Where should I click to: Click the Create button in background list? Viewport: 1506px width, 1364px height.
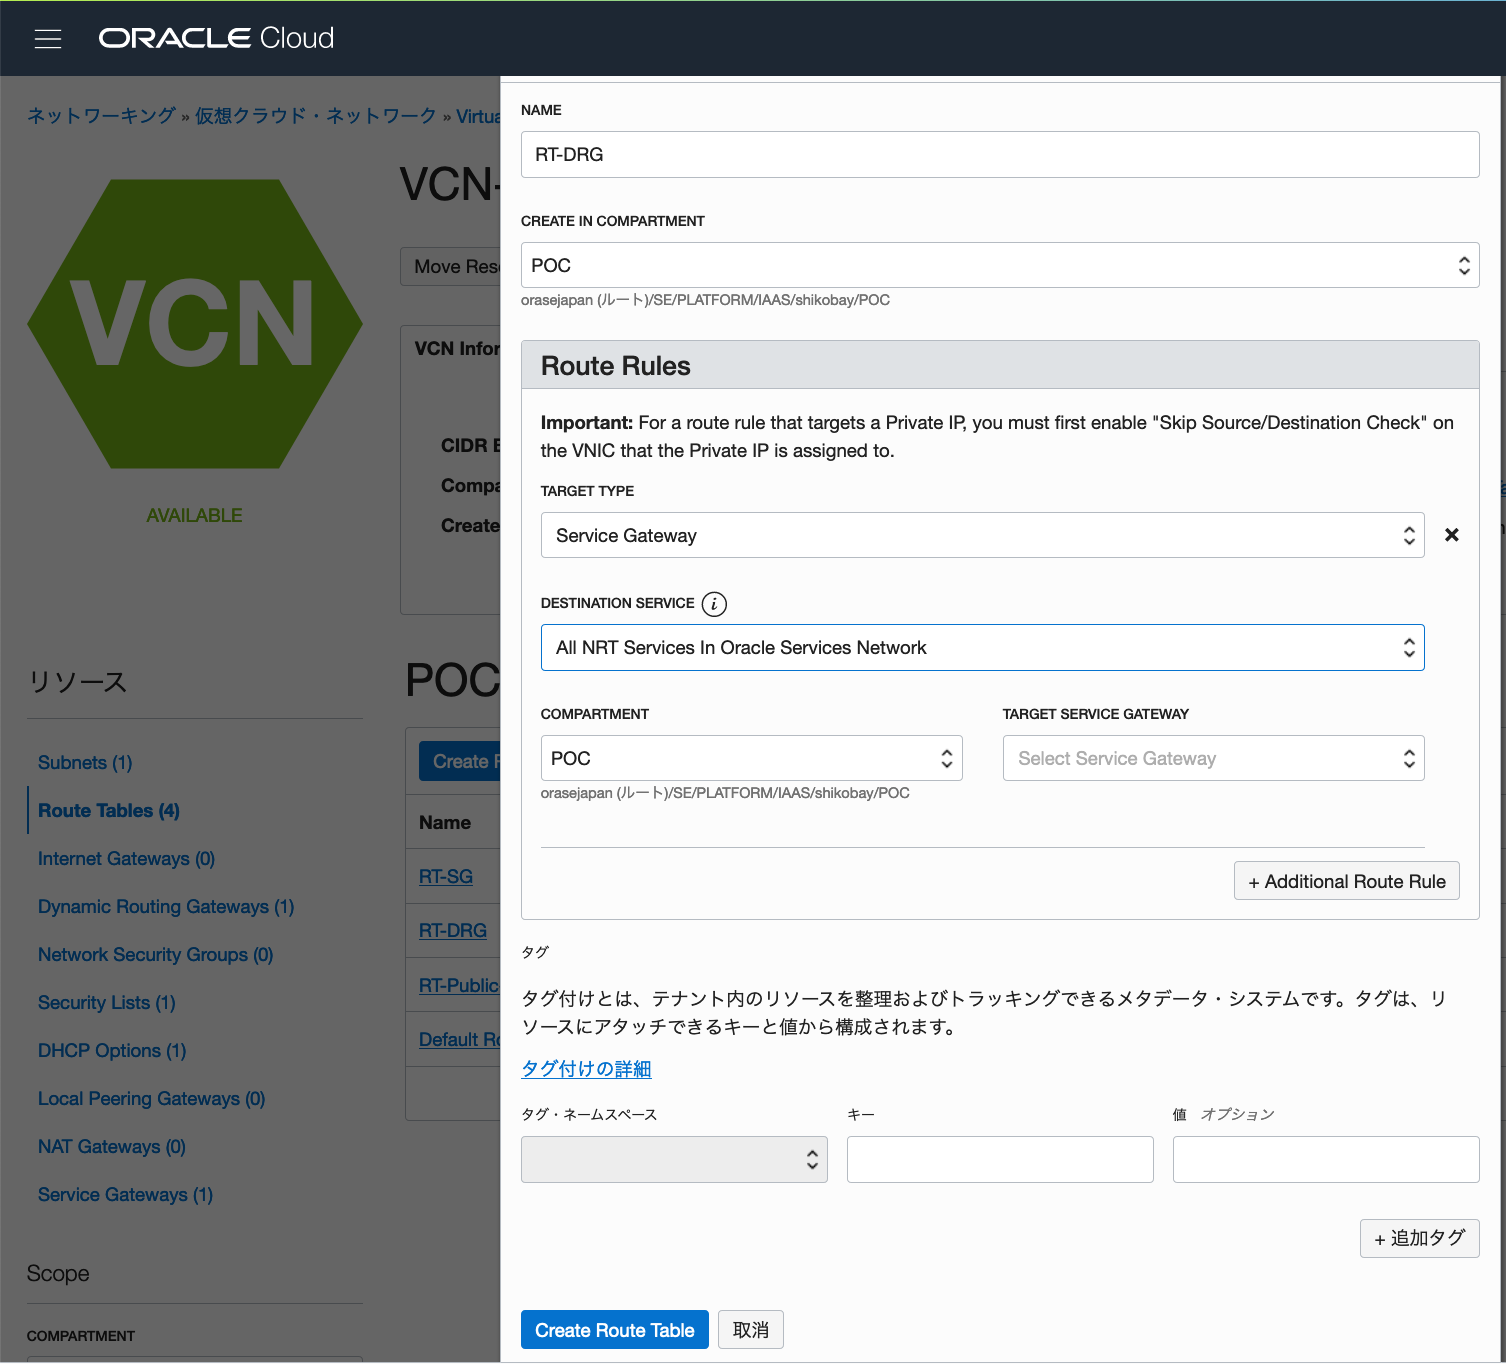(460, 762)
